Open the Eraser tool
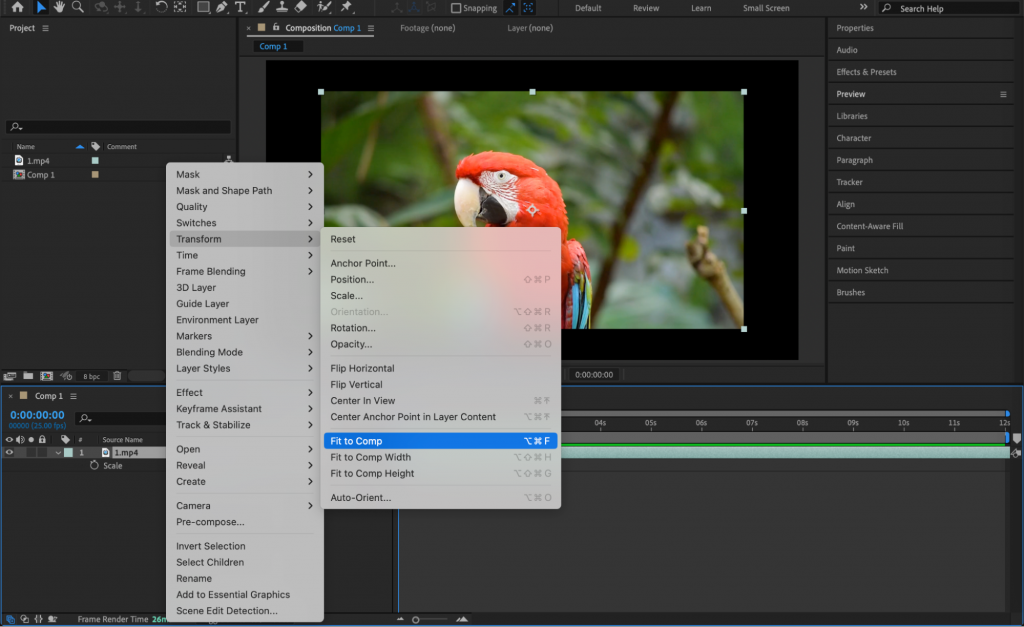The height and width of the screenshot is (627, 1024). click(x=299, y=8)
